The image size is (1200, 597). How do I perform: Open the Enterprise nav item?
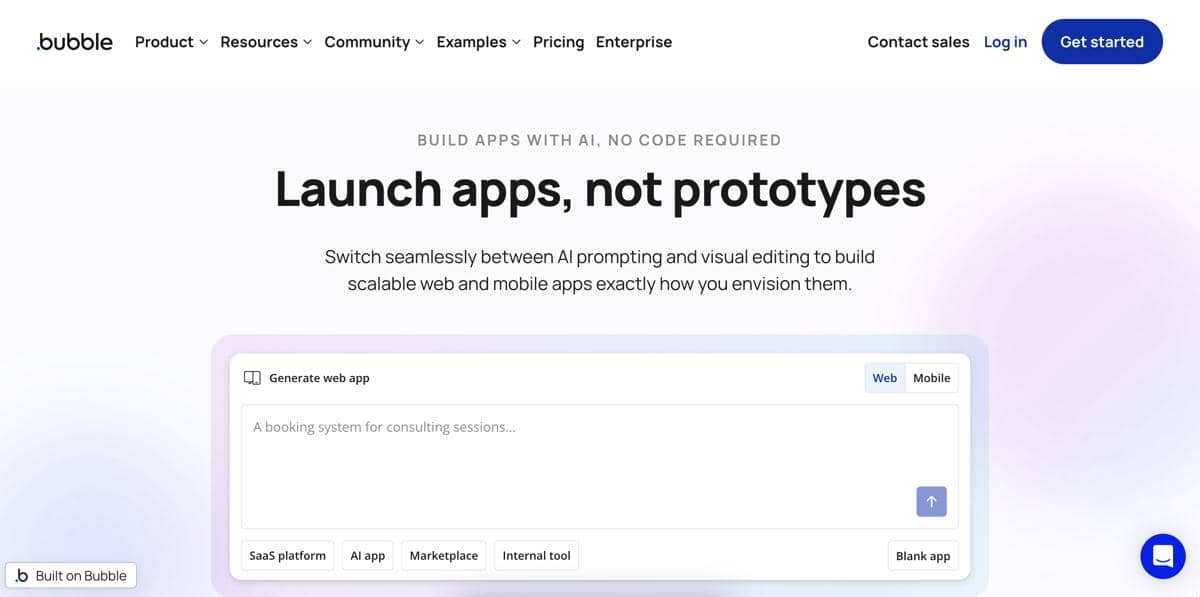[634, 42]
